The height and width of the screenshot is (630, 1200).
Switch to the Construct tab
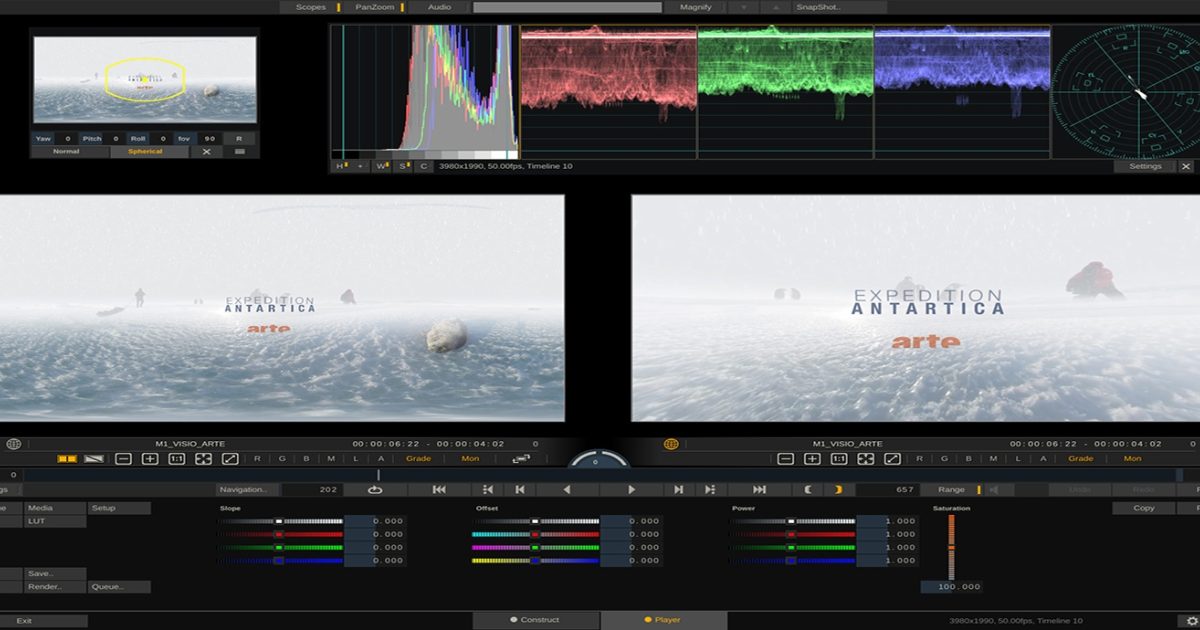(x=537, y=618)
